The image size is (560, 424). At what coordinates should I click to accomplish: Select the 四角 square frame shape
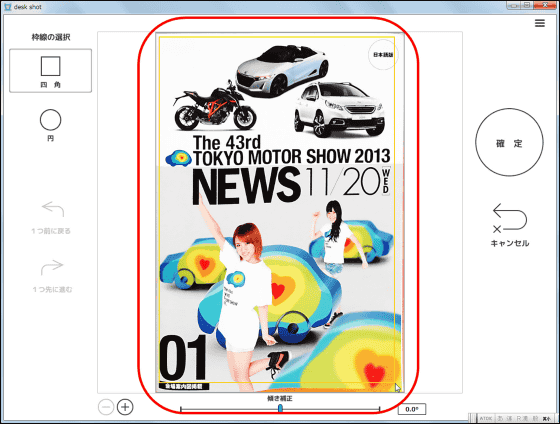pyautogui.click(x=50, y=71)
